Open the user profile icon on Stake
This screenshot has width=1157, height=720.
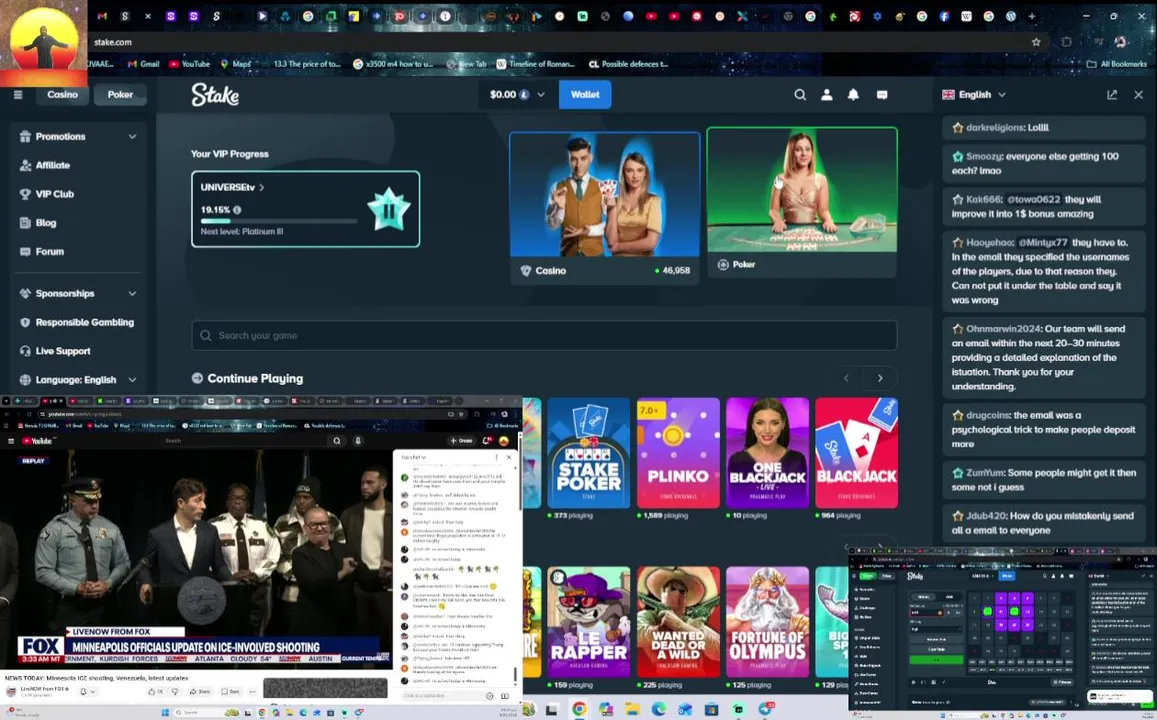coord(827,94)
